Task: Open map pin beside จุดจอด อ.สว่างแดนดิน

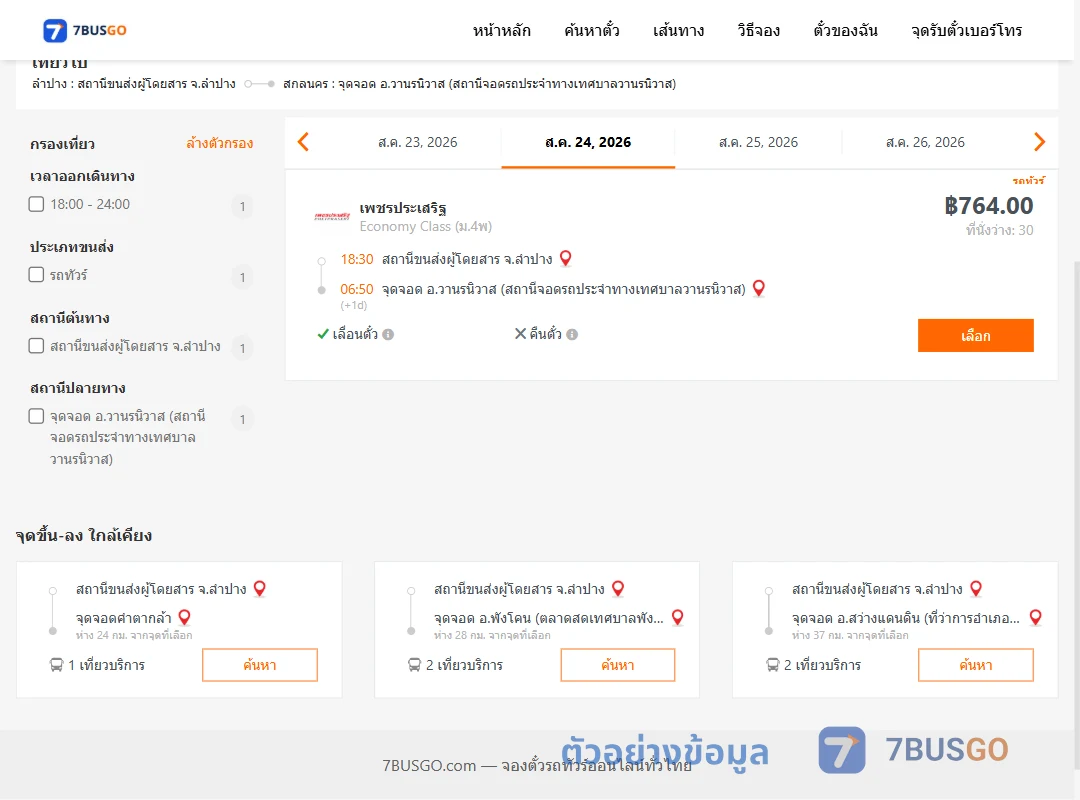Action: [1035, 617]
